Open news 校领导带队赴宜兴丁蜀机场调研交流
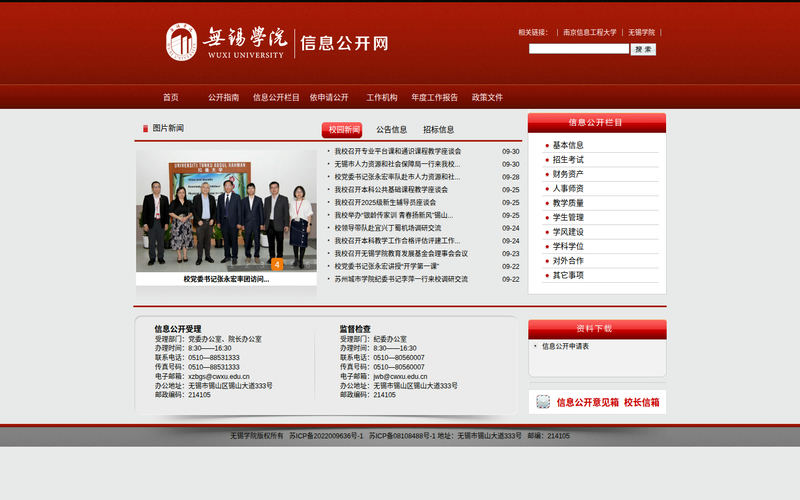 pyautogui.click(x=388, y=228)
